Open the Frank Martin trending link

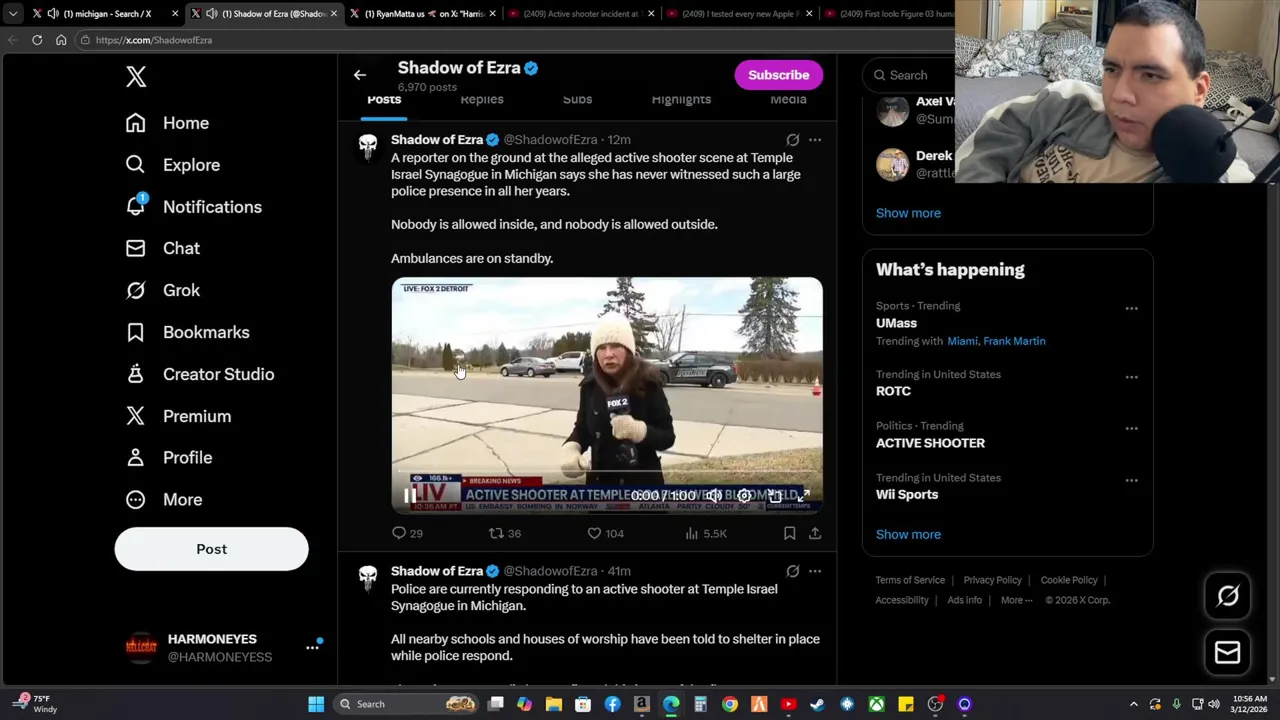click(x=1014, y=341)
